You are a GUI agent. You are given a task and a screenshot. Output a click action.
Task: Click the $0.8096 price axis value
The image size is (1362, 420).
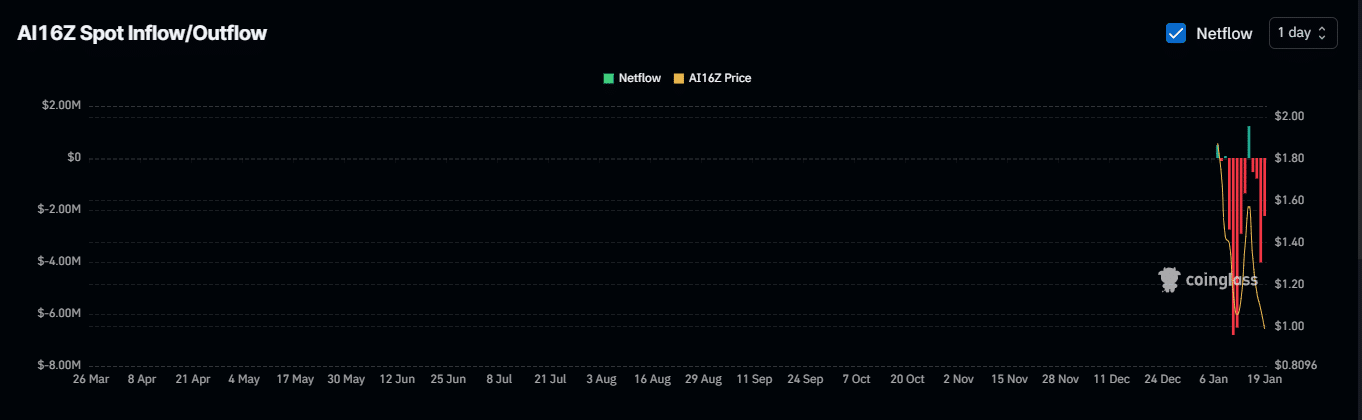click(1297, 366)
